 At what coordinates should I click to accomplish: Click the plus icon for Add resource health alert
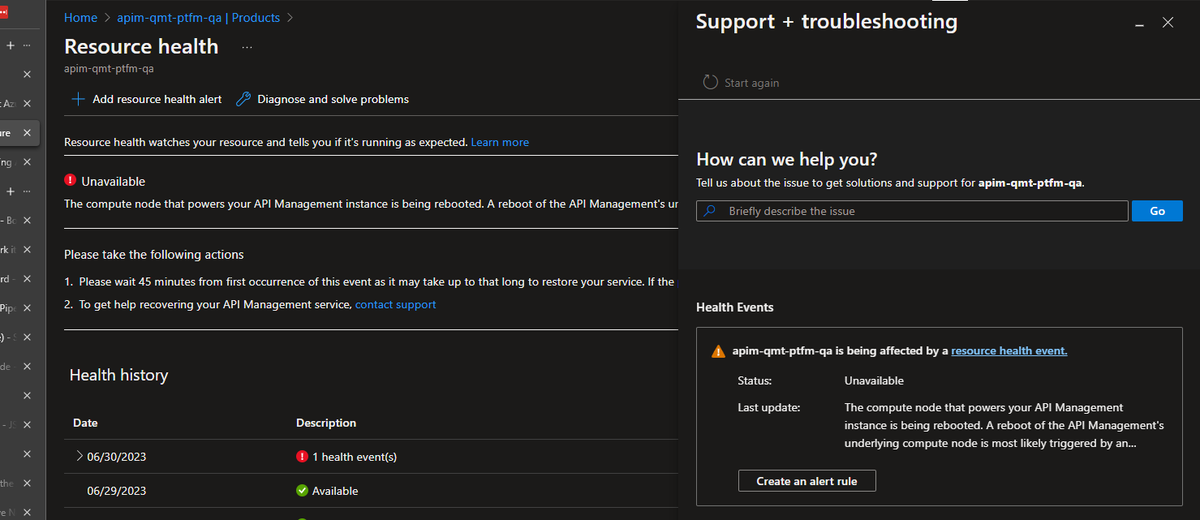[x=78, y=99]
